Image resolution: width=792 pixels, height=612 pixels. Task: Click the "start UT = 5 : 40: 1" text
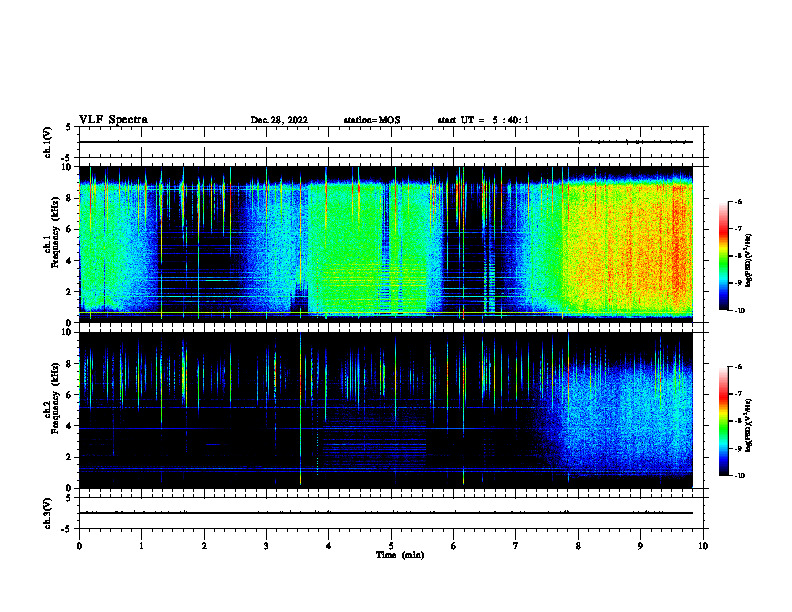click(x=483, y=120)
